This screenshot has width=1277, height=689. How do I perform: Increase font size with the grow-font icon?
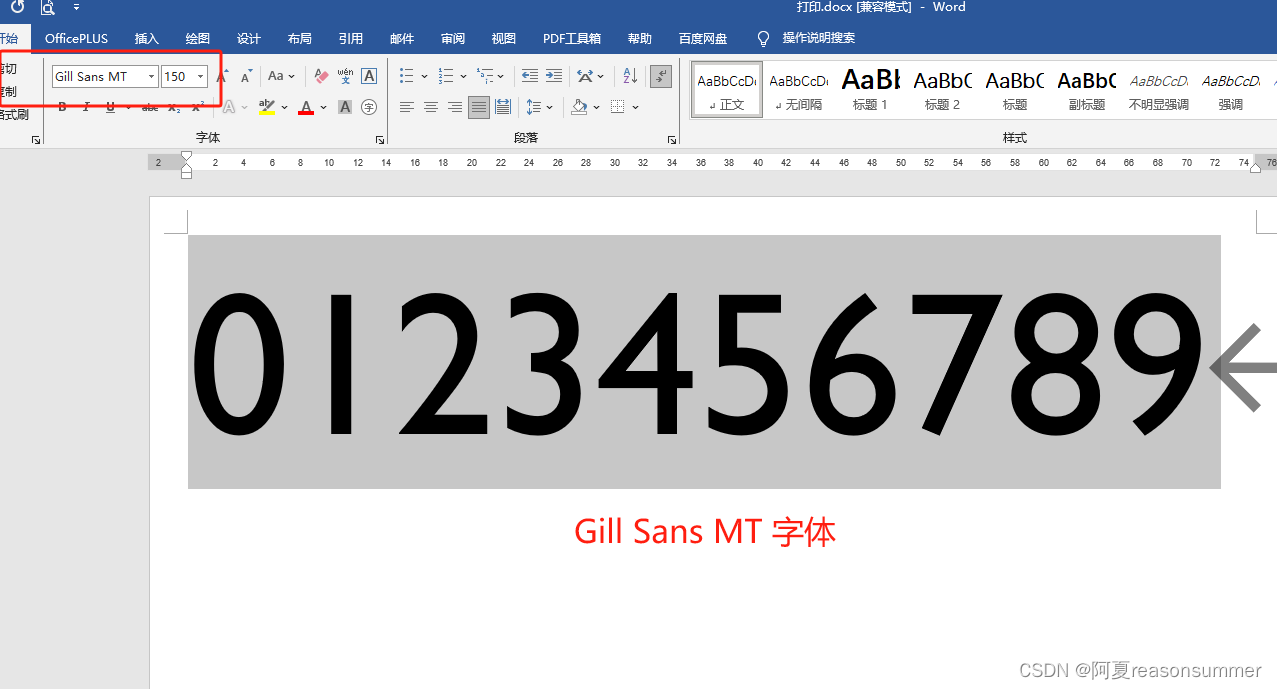click(224, 76)
